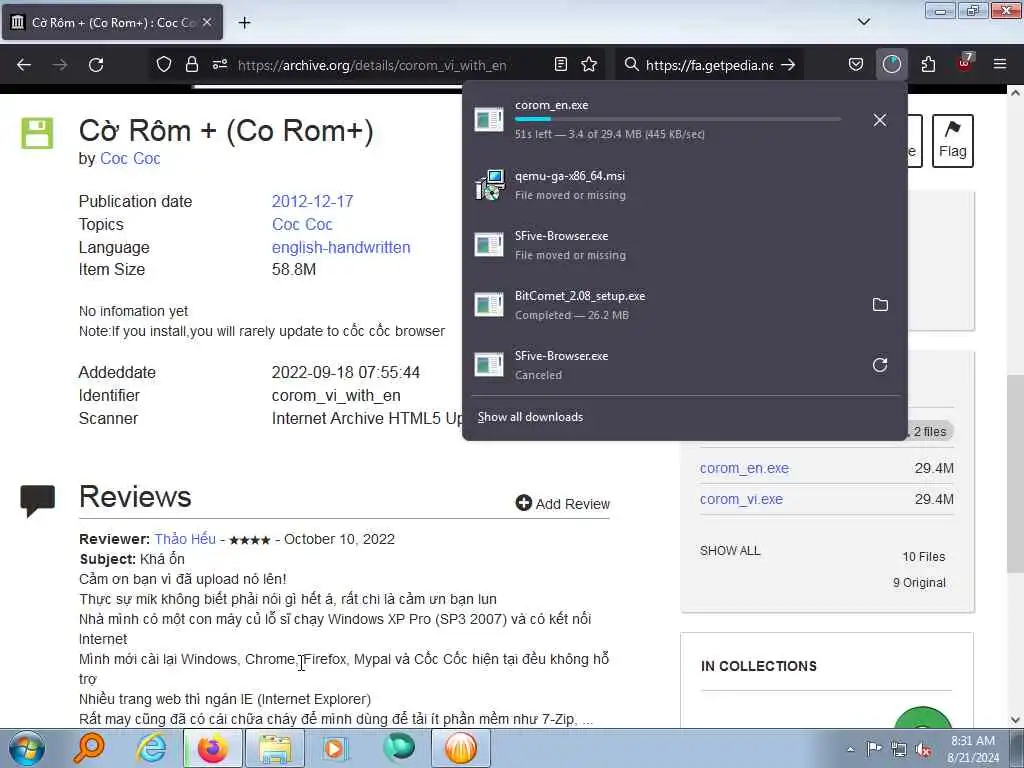Focus the search box with getpedia URL

click(709, 65)
